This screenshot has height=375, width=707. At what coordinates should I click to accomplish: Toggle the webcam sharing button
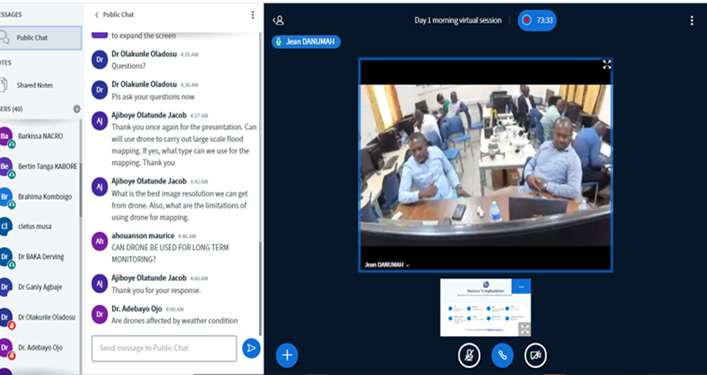tap(535, 355)
